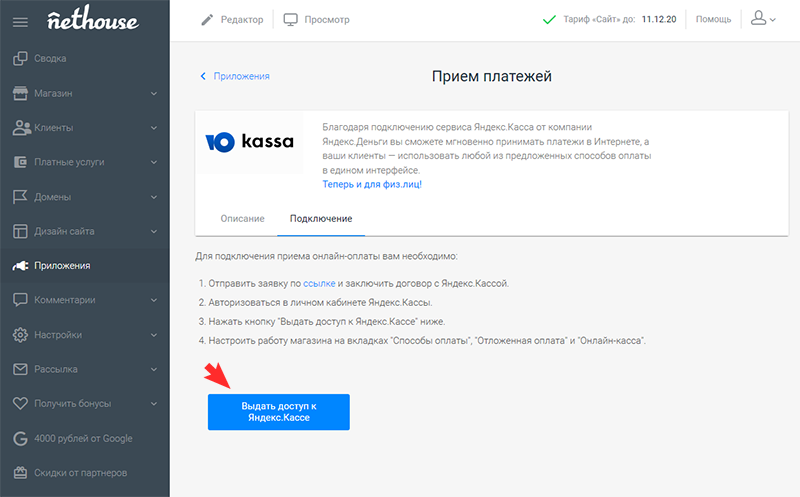
Task: Click Для подключения приема онлайн-оплаты text
Action: pyautogui.click(x=327, y=256)
